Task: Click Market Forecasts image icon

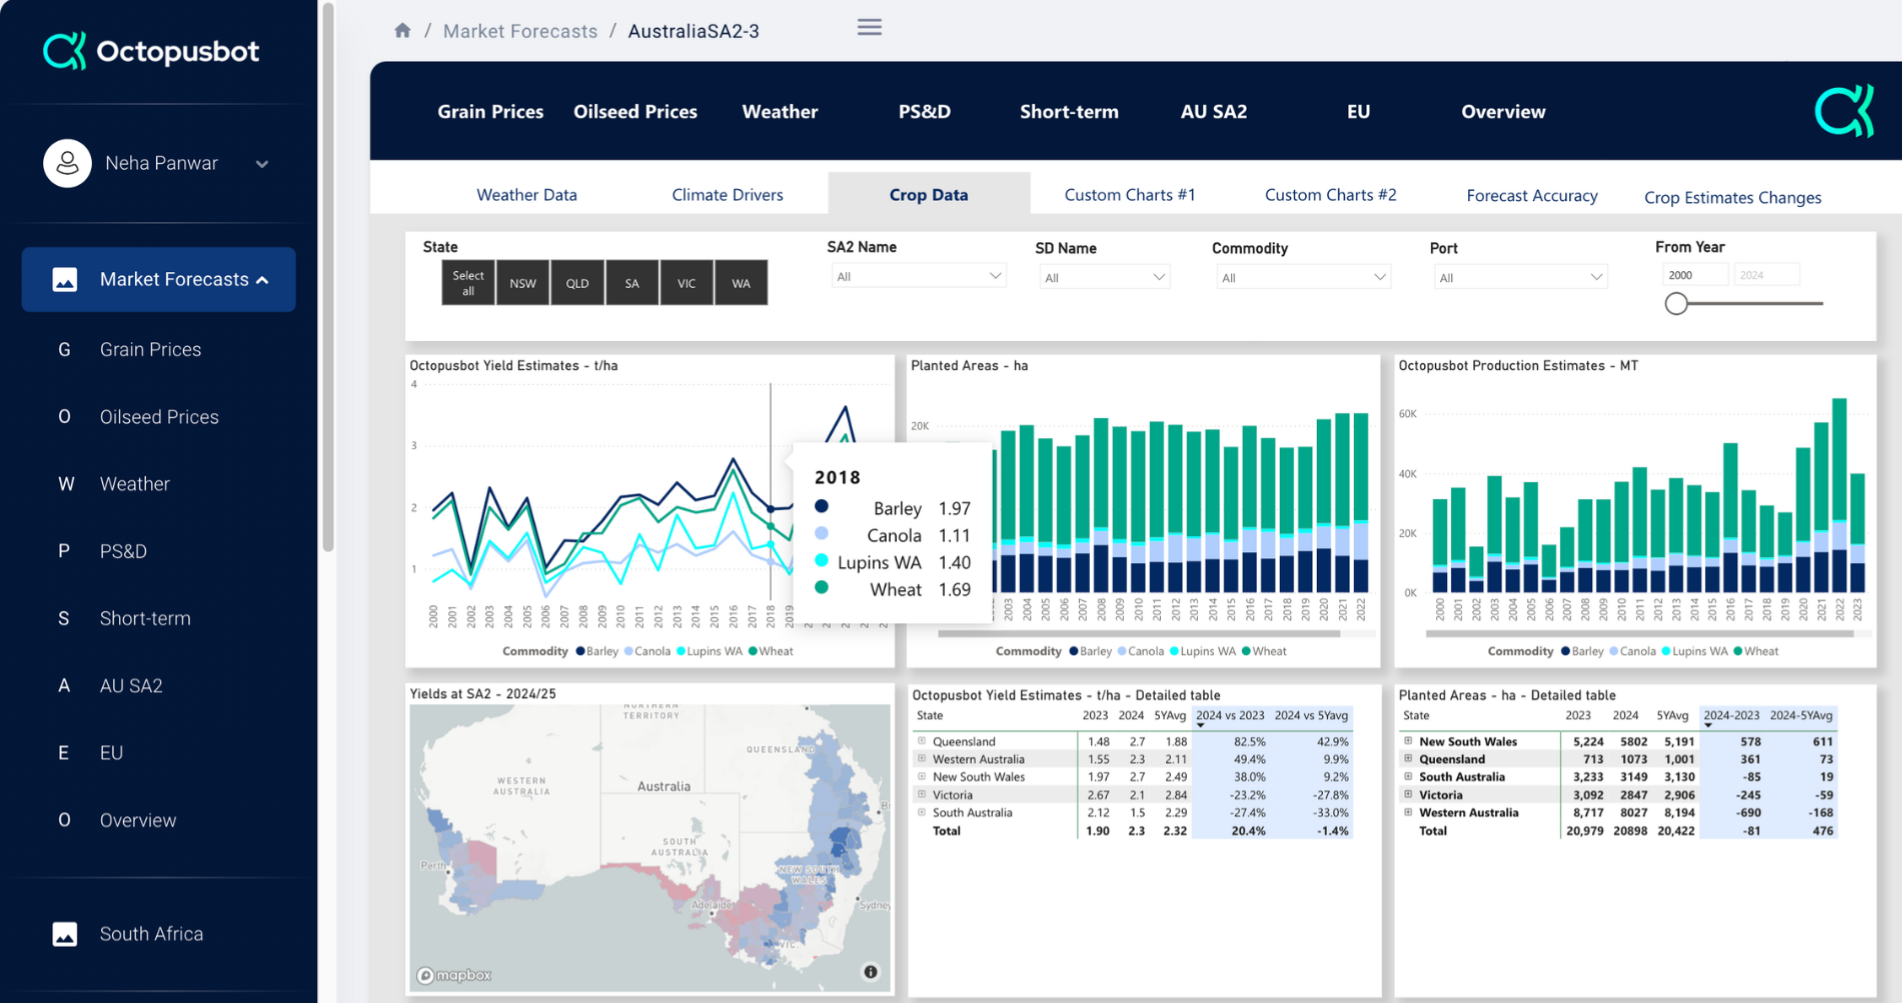Action: tap(65, 279)
